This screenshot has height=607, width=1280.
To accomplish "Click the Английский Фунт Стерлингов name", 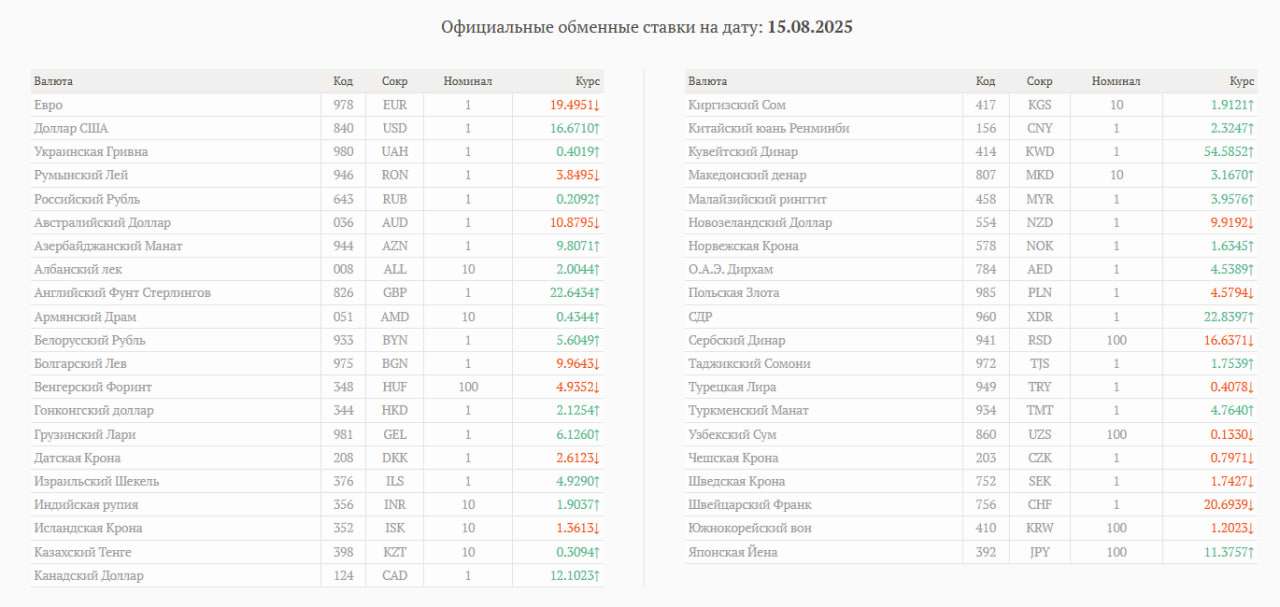I will pos(122,293).
